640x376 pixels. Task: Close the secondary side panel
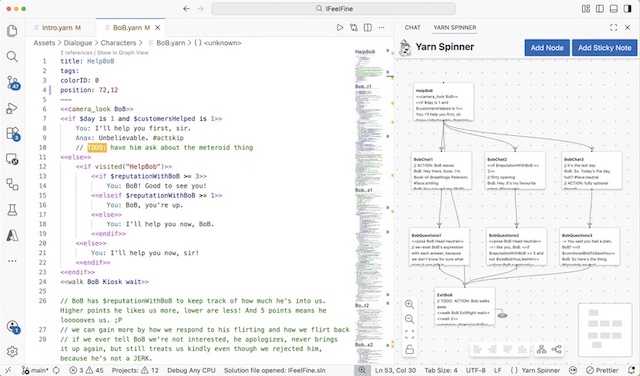pyautogui.click(x=628, y=27)
